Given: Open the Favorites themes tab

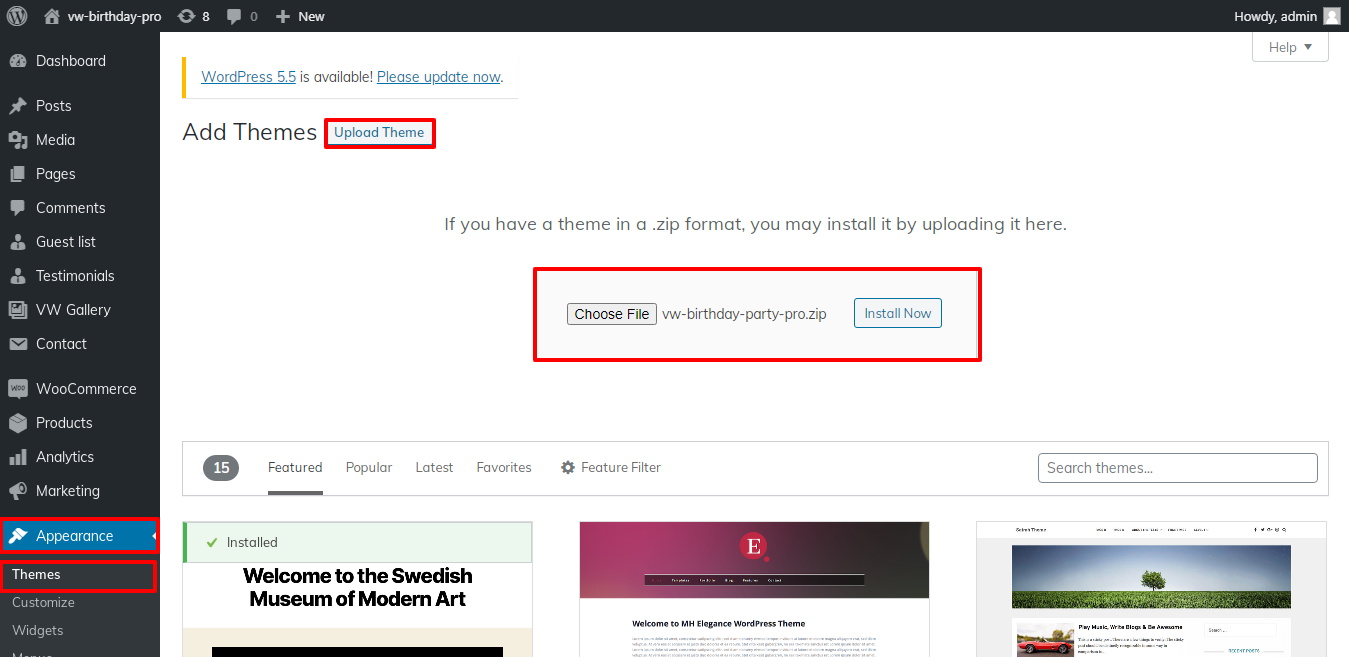Looking at the screenshot, I should (x=504, y=467).
